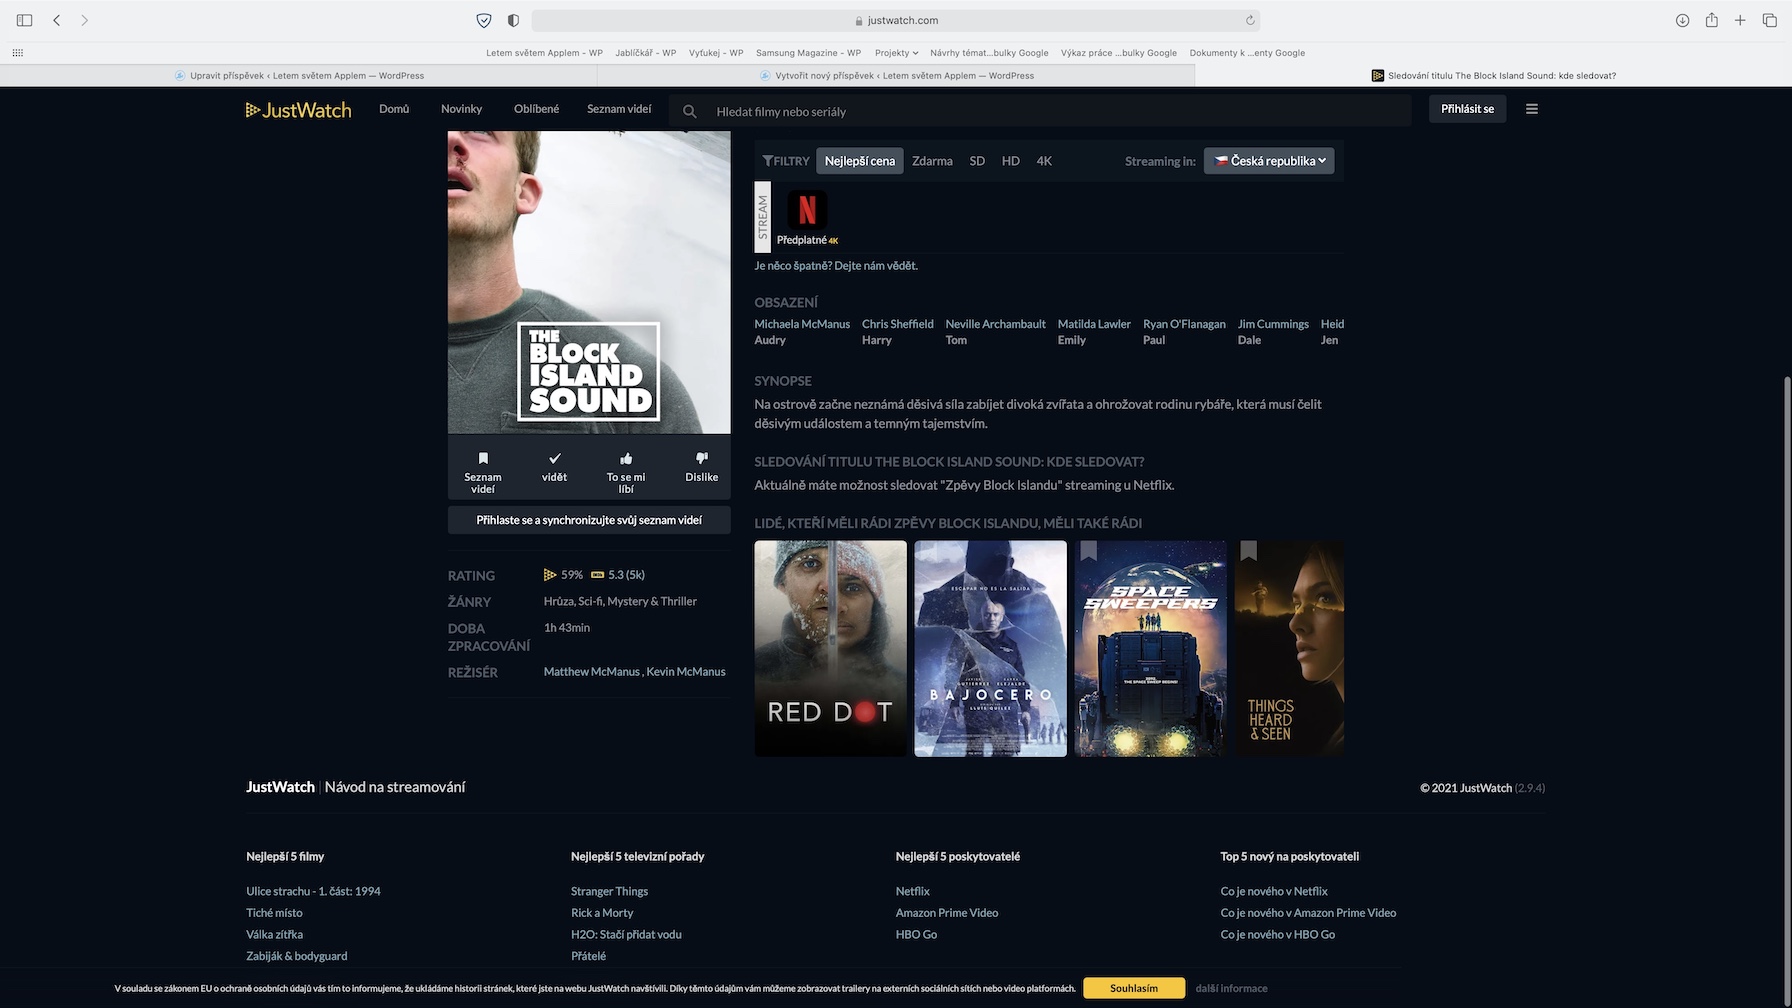Open the Domů navigation item

coord(394,109)
